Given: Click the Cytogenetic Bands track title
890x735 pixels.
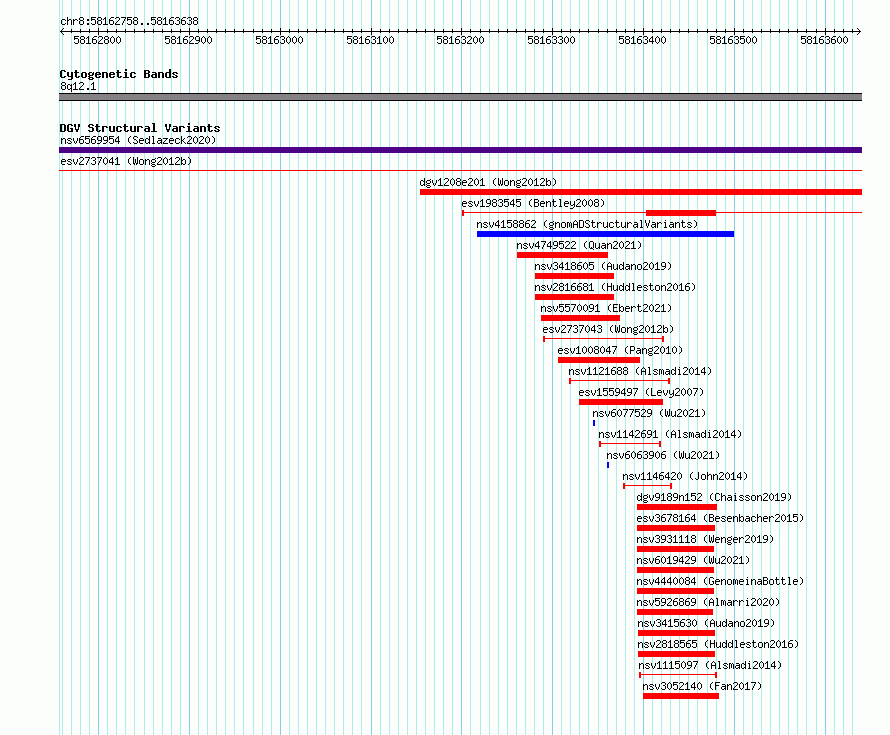Looking at the screenshot, I should tap(119, 74).
